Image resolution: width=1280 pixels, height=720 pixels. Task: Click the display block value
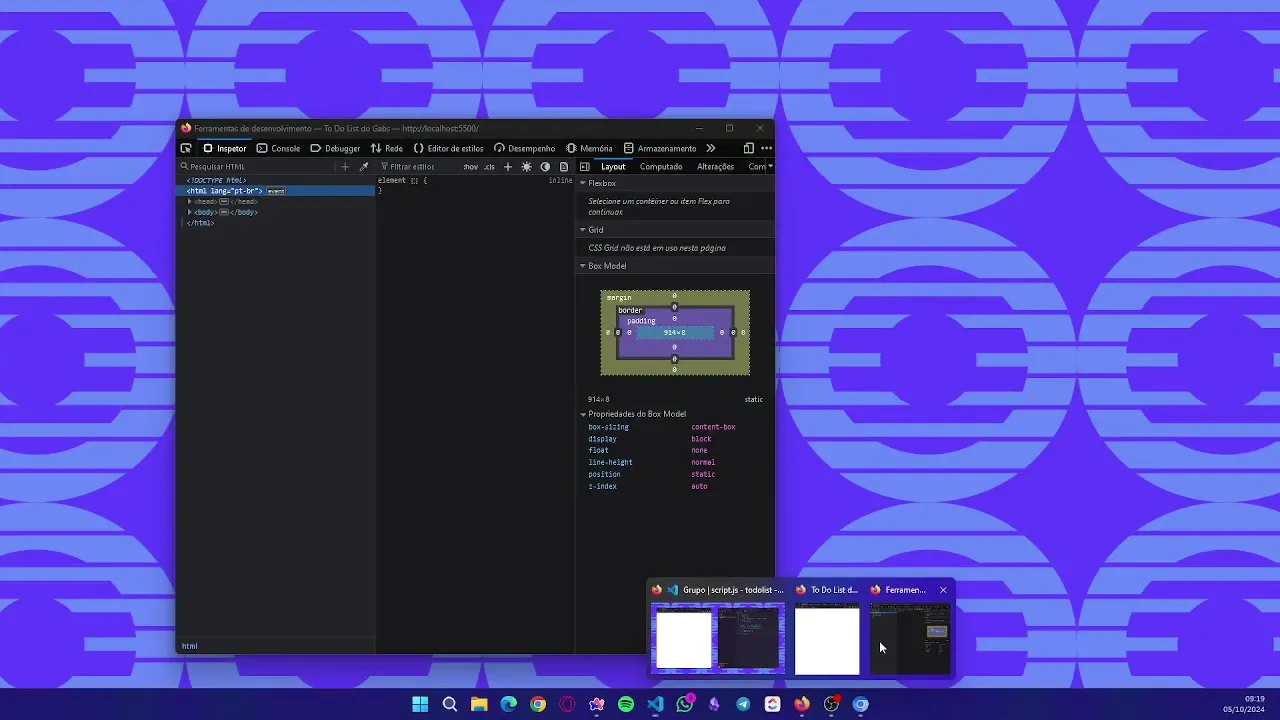(701, 439)
